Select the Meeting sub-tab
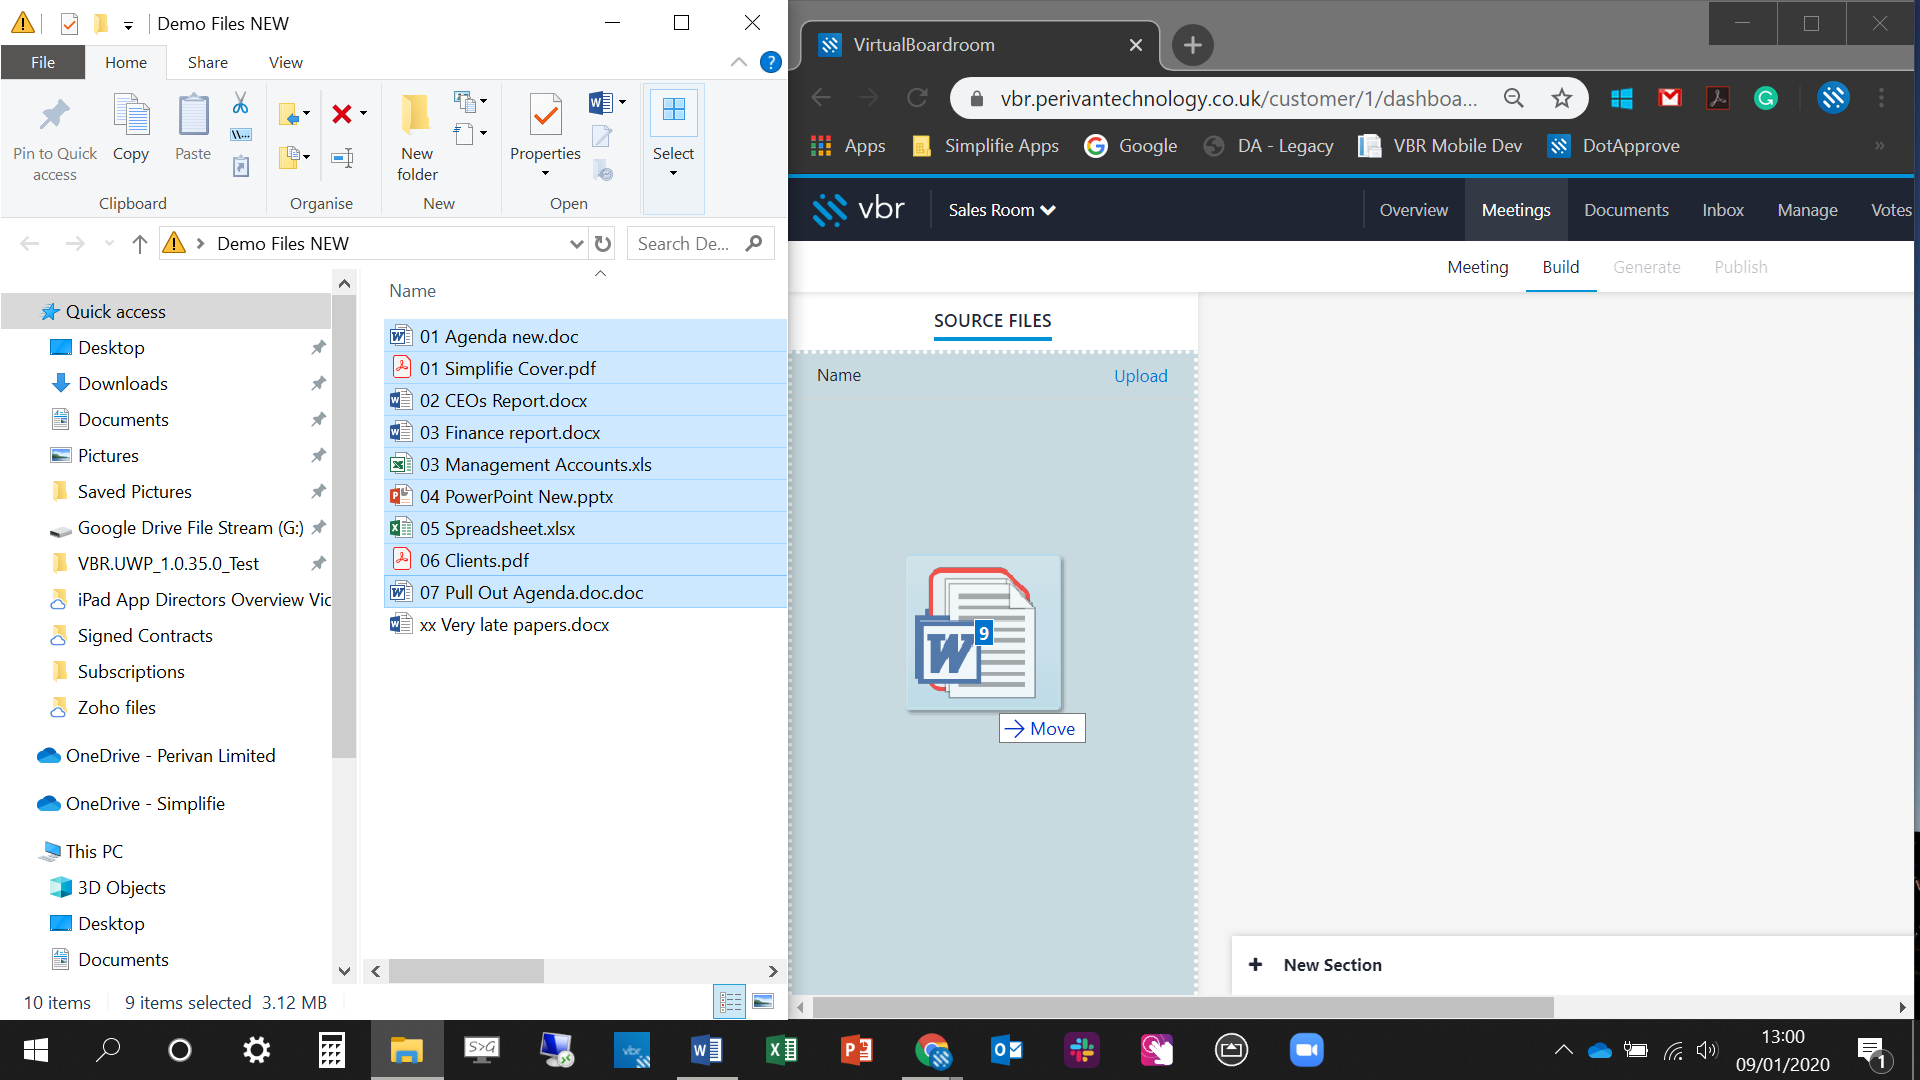Screen dimensions: 1920x1080 tap(1477, 267)
